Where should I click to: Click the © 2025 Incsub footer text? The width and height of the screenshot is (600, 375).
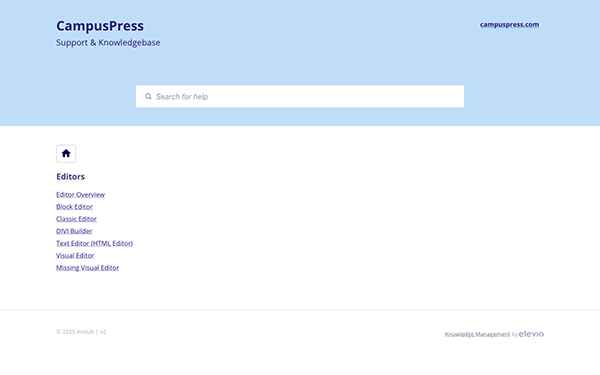(x=75, y=332)
